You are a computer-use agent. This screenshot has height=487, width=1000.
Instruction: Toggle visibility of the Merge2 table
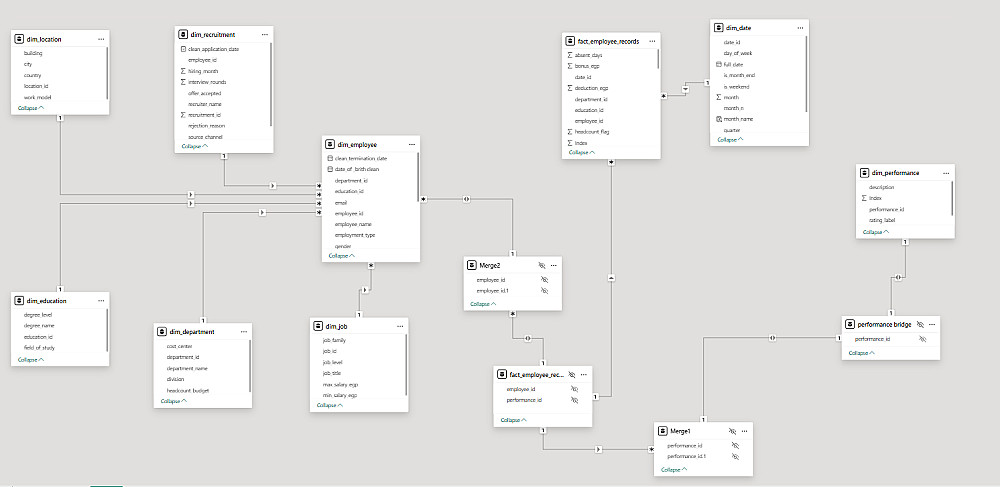541,265
